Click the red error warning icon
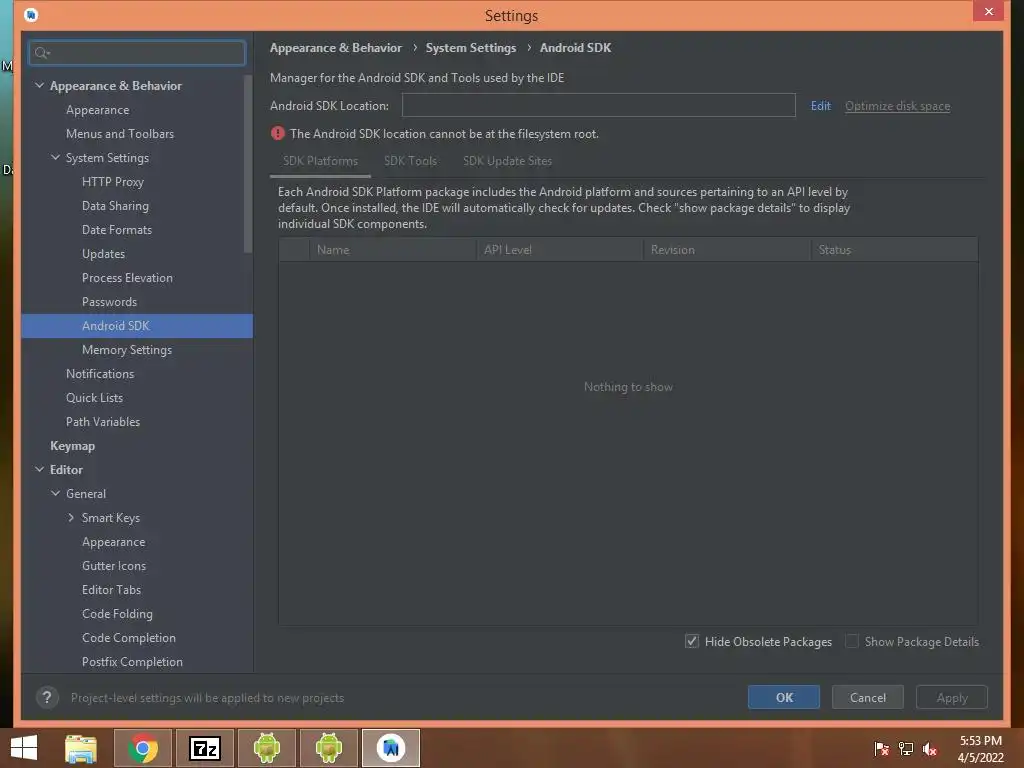Image resolution: width=1024 pixels, height=768 pixels. (278, 133)
